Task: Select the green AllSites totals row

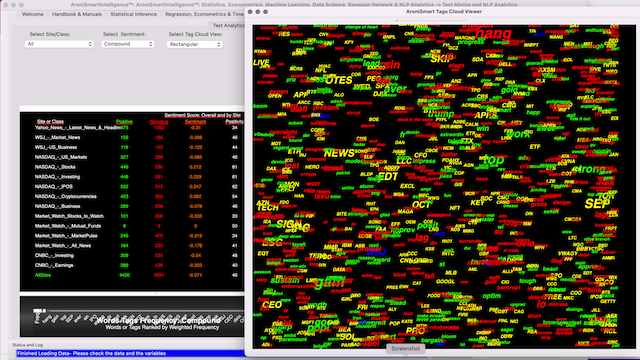Action: (132, 275)
